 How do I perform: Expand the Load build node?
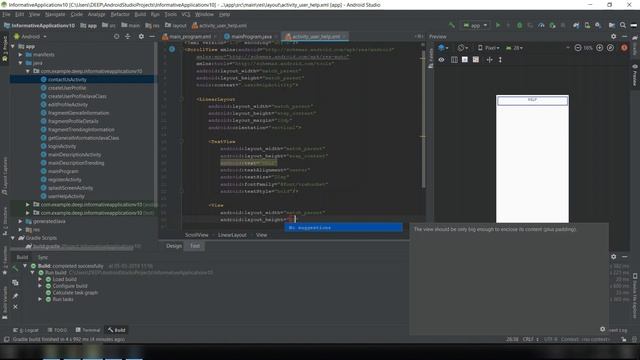point(40,279)
